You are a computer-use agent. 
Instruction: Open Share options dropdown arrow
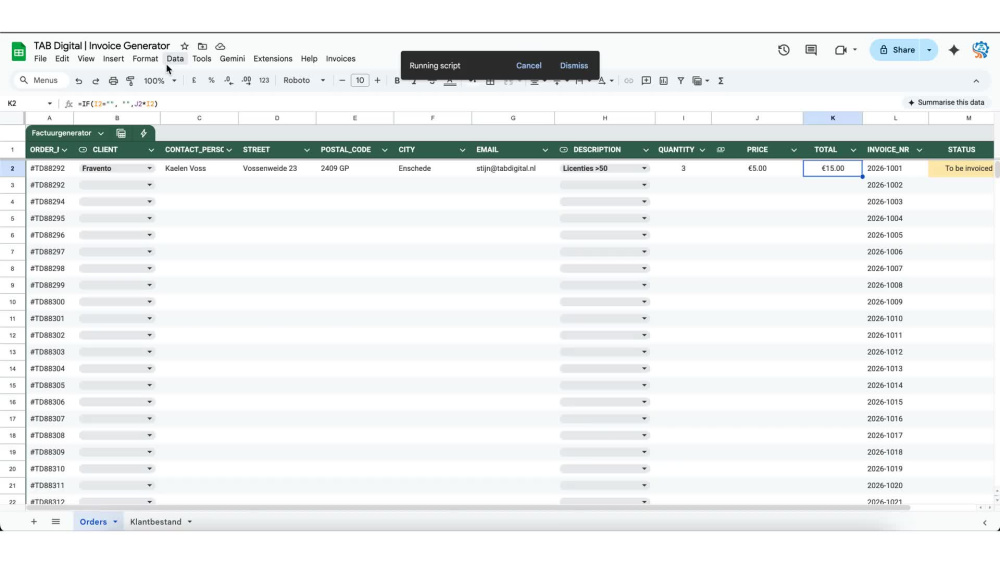(929, 50)
